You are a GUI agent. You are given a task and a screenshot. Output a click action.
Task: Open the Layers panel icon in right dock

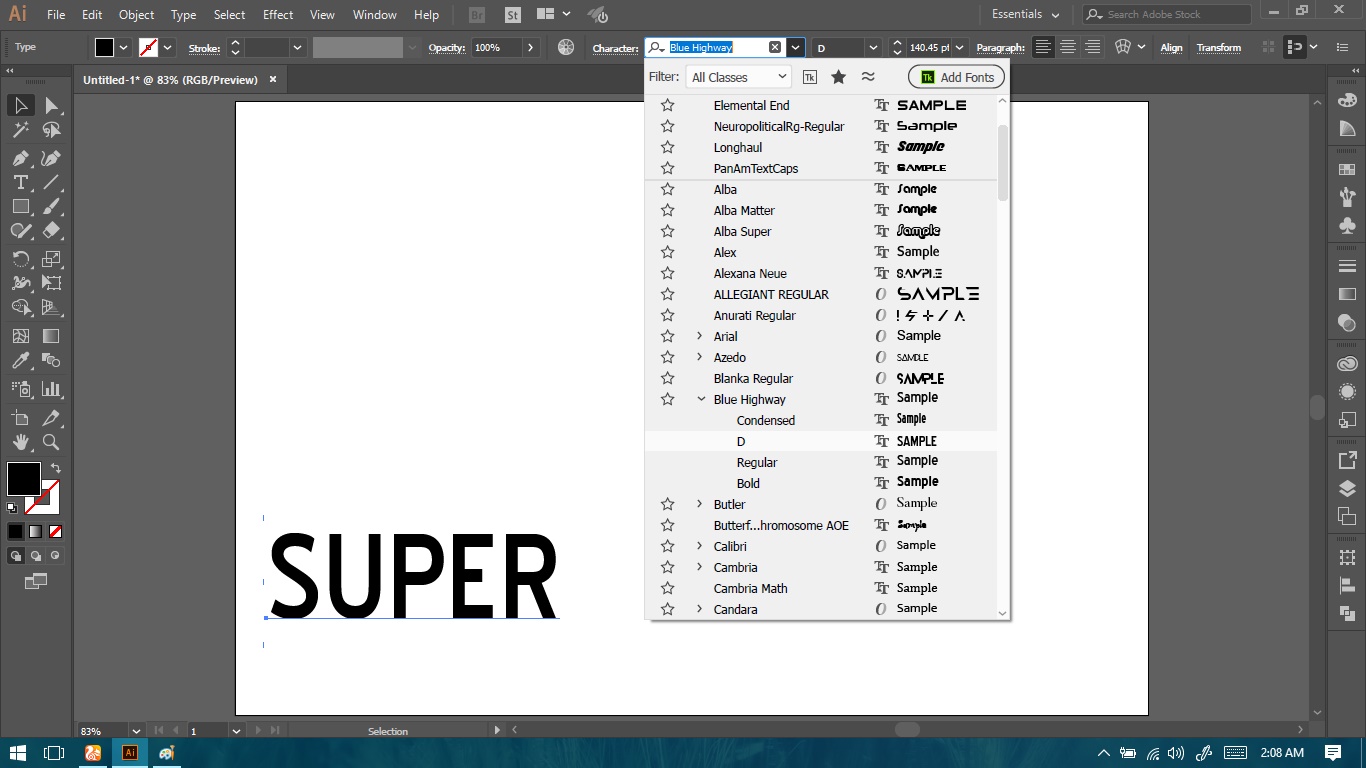coord(1347,489)
